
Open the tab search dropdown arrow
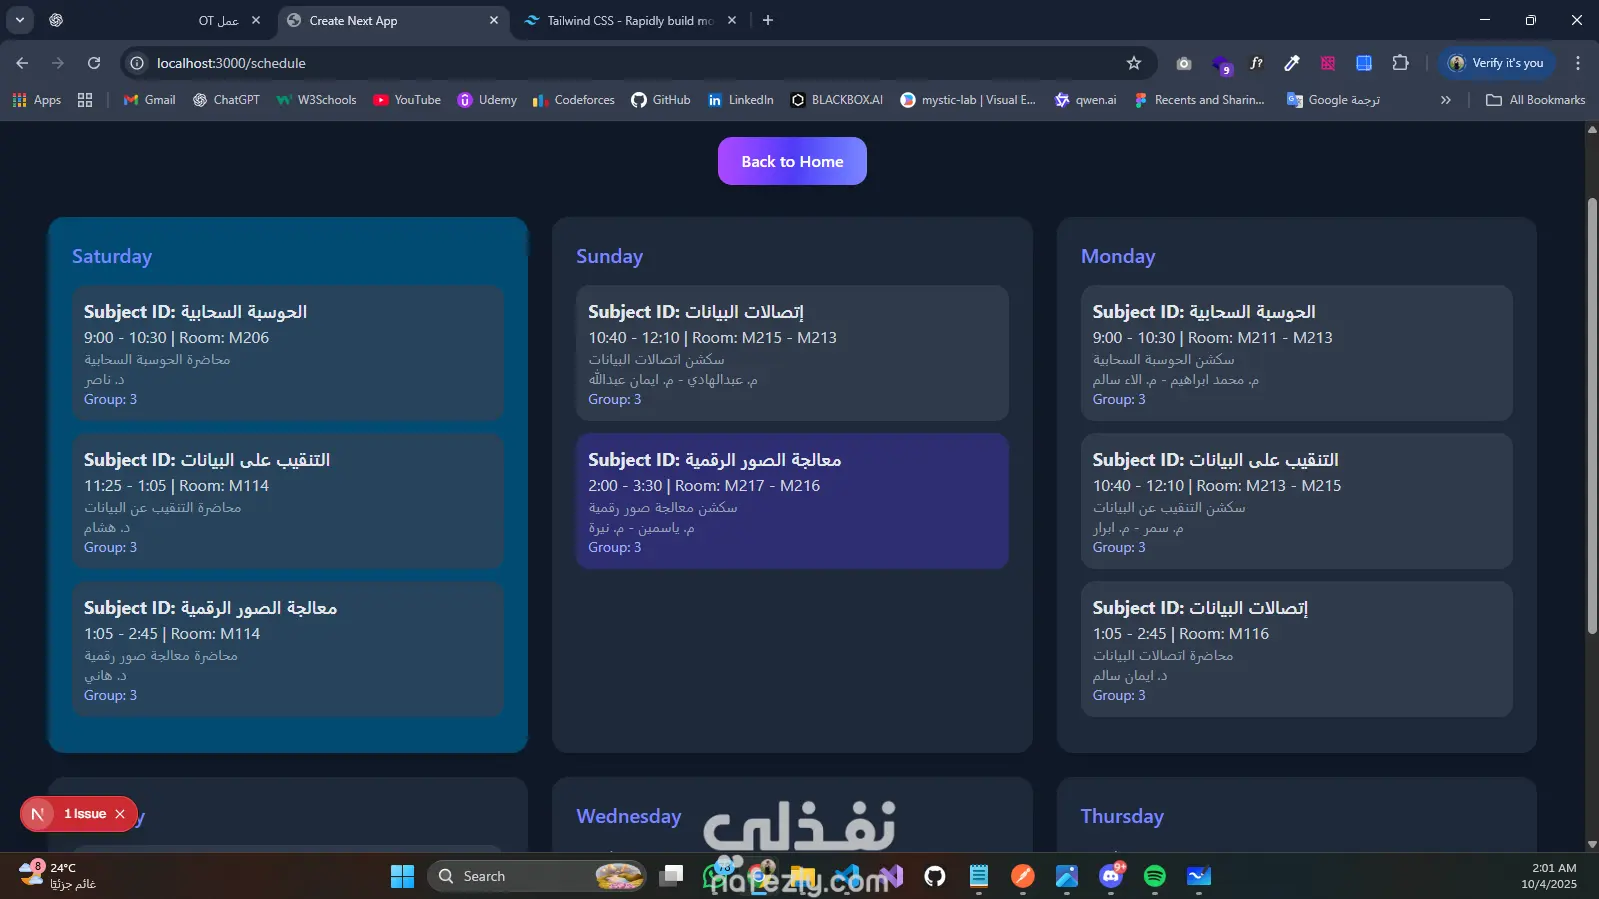click(x=20, y=20)
